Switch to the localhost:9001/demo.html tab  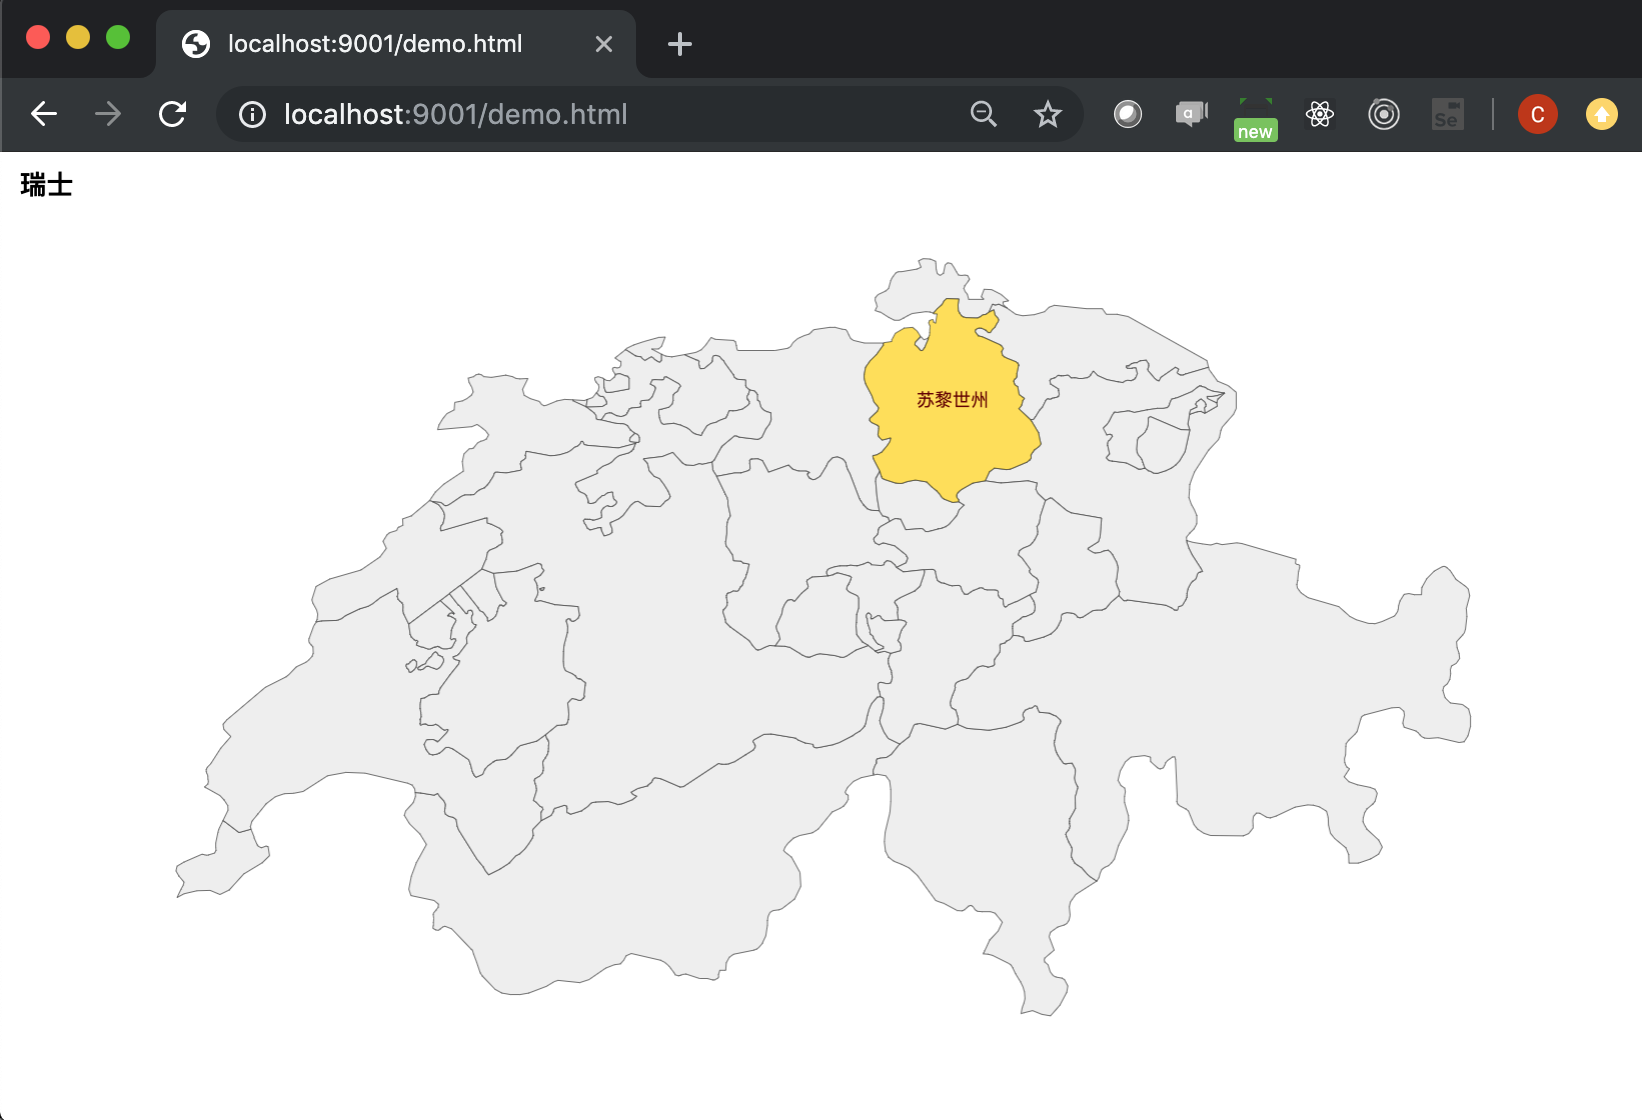[374, 44]
